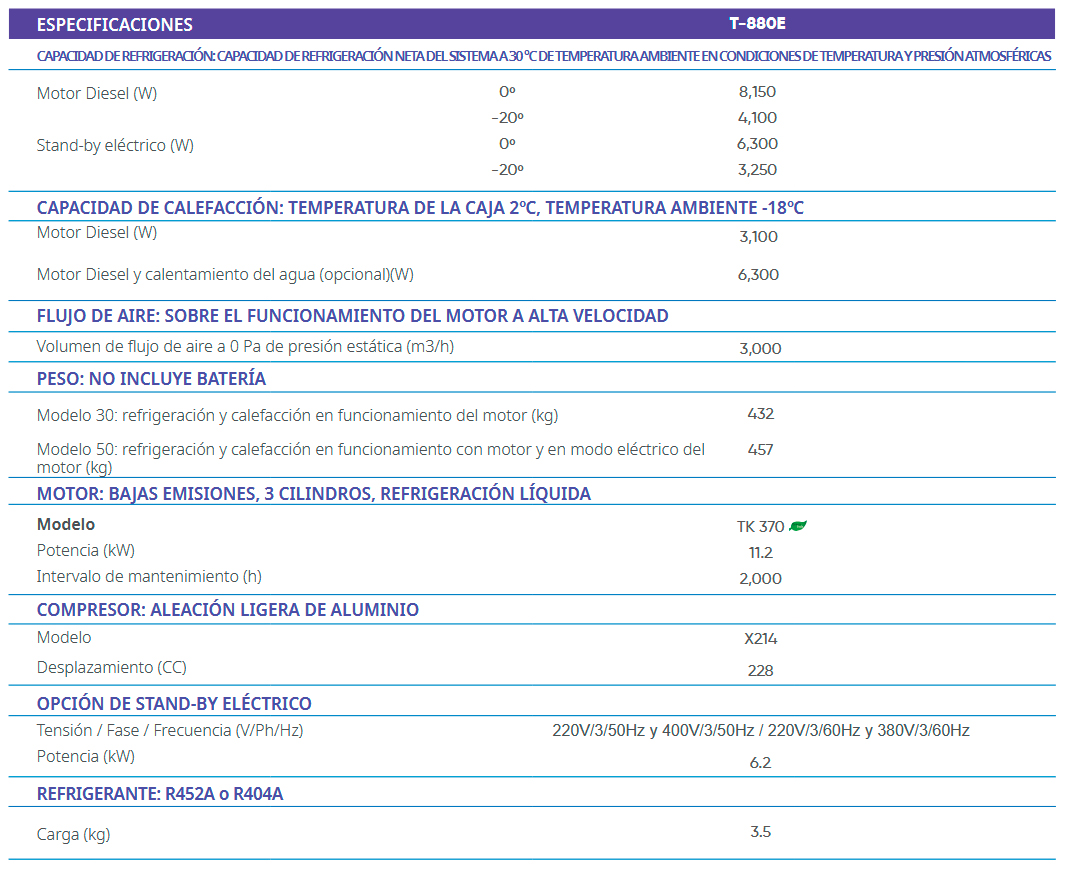
Task: Click the COMPRESOR: ALEACIÓN LIGERA DE ALUMINIO heading
Action: [x=228, y=610]
